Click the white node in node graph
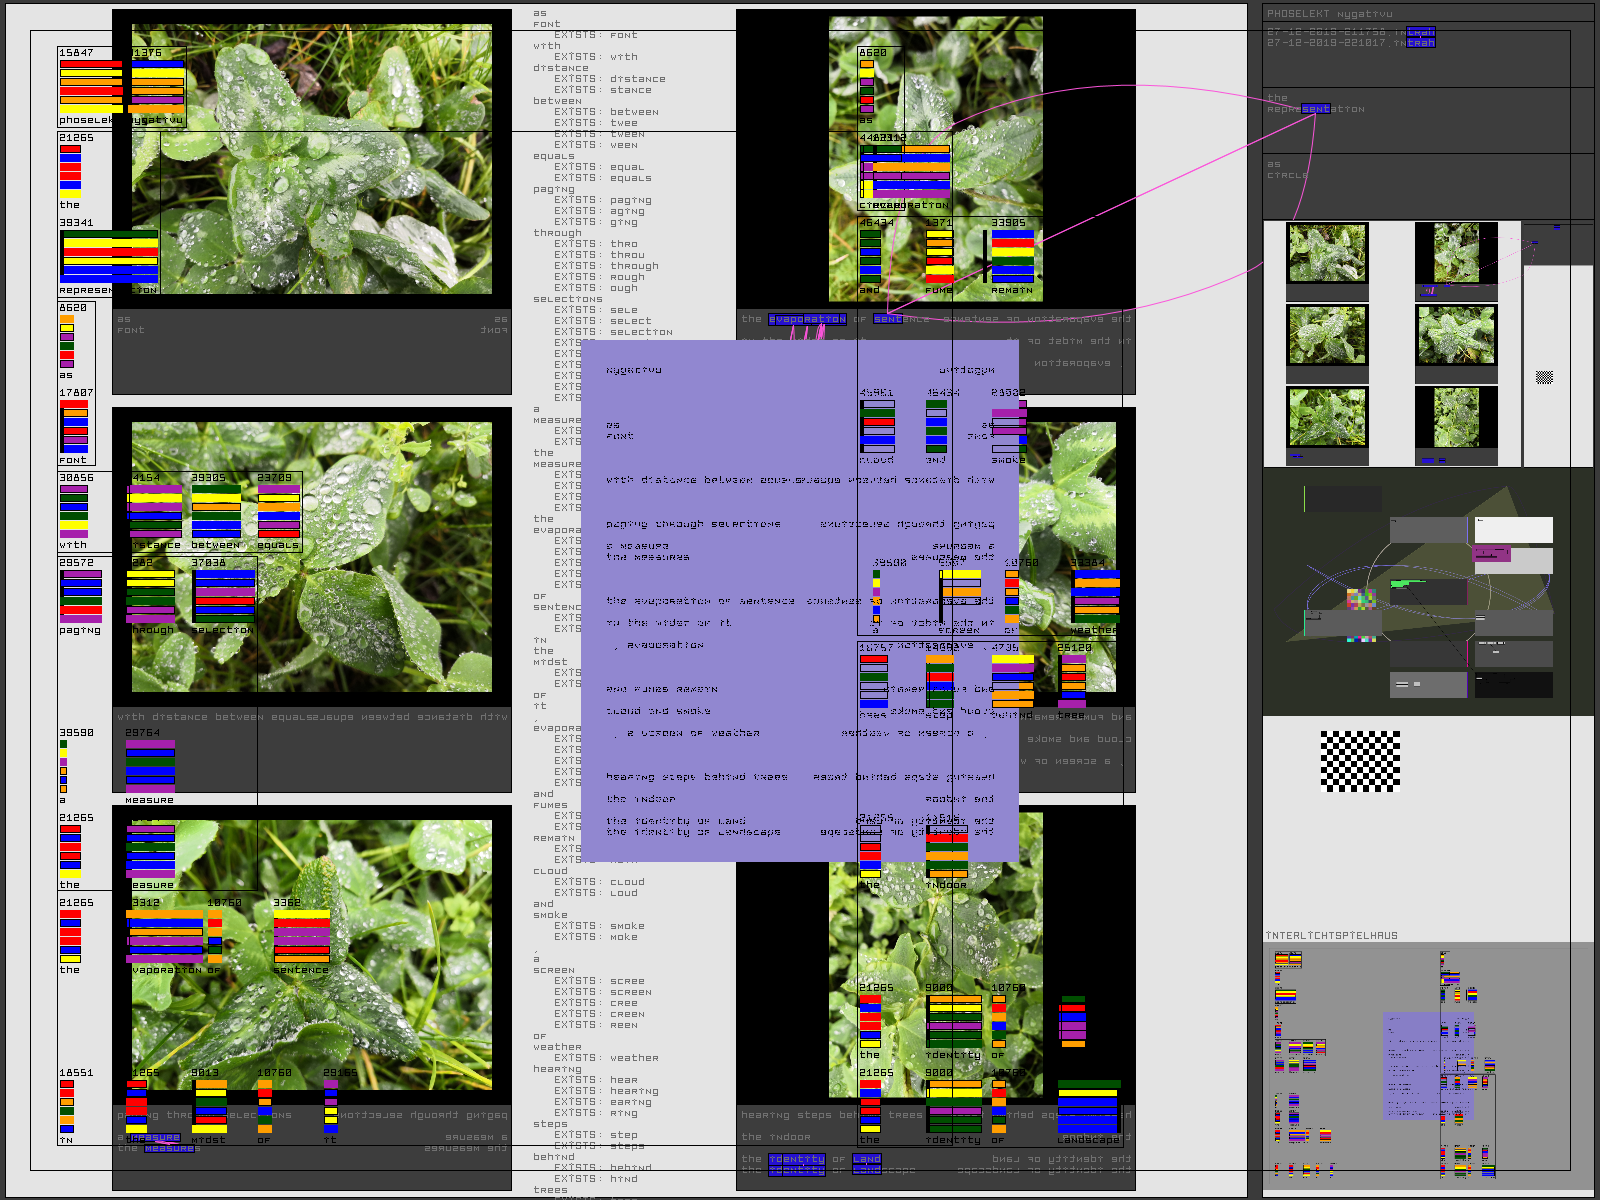This screenshot has width=1600, height=1200. coord(1514,529)
